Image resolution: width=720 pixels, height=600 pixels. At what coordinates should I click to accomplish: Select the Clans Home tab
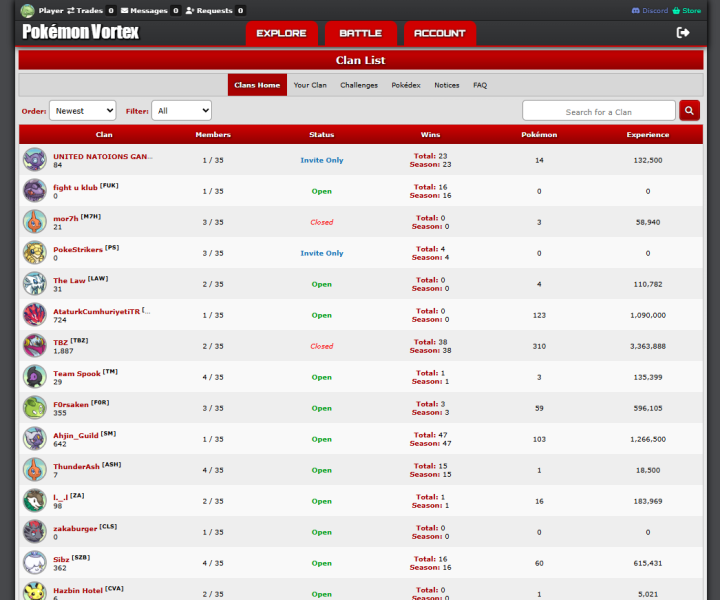(257, 85)
